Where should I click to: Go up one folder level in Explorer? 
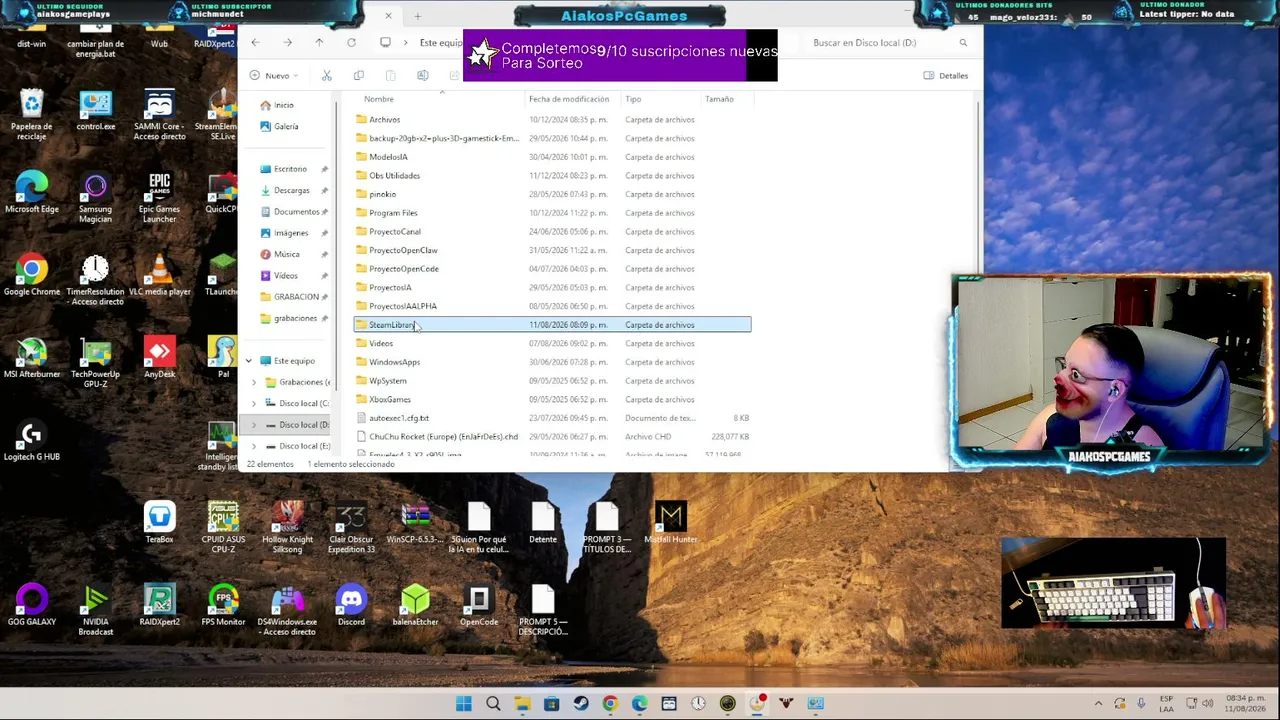[319, 43]
